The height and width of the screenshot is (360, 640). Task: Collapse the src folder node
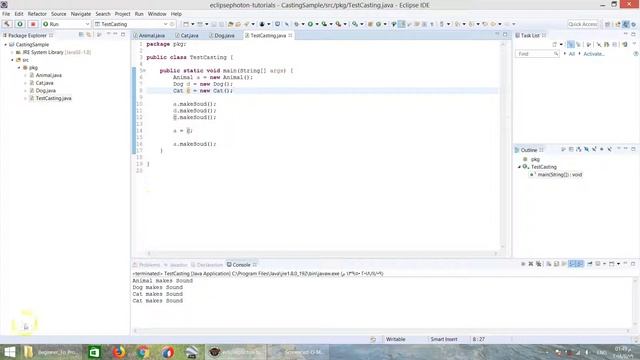click(12, 60)
